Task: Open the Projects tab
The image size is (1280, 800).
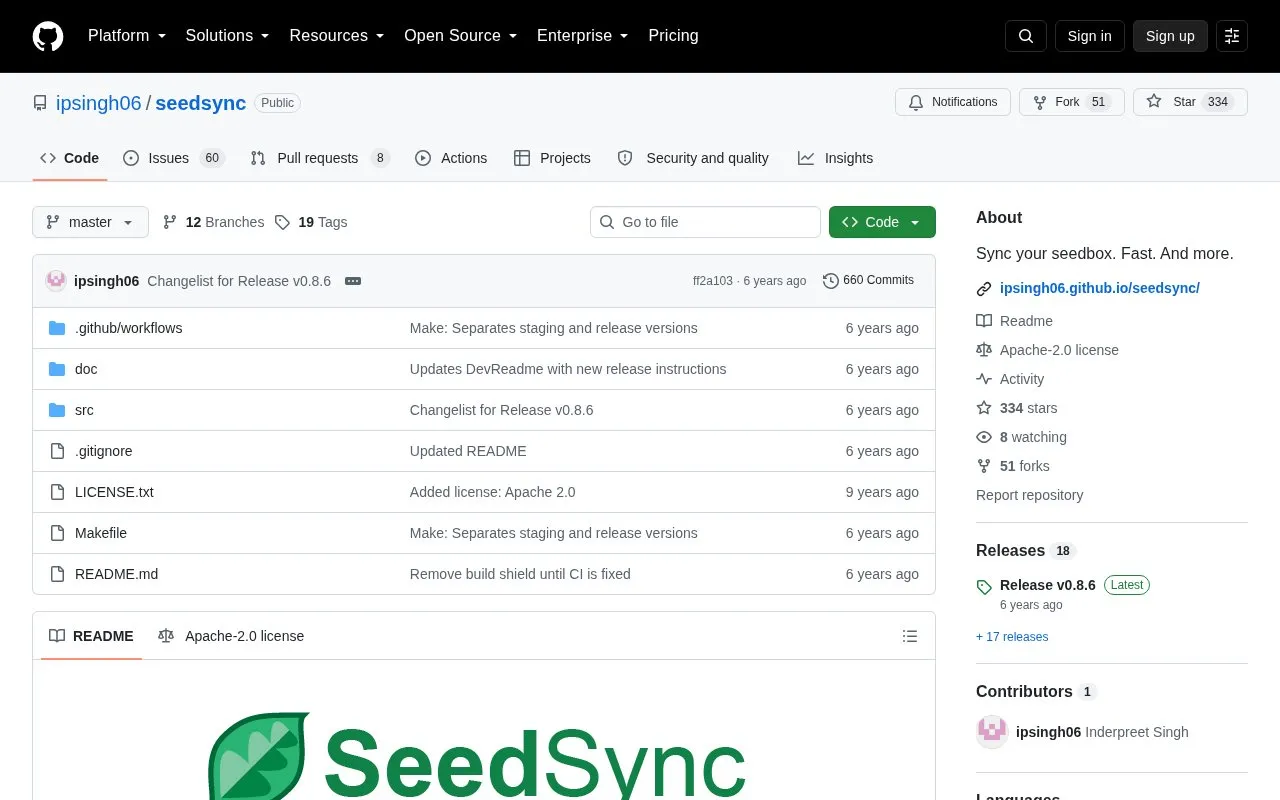Action: coord(552,158)
